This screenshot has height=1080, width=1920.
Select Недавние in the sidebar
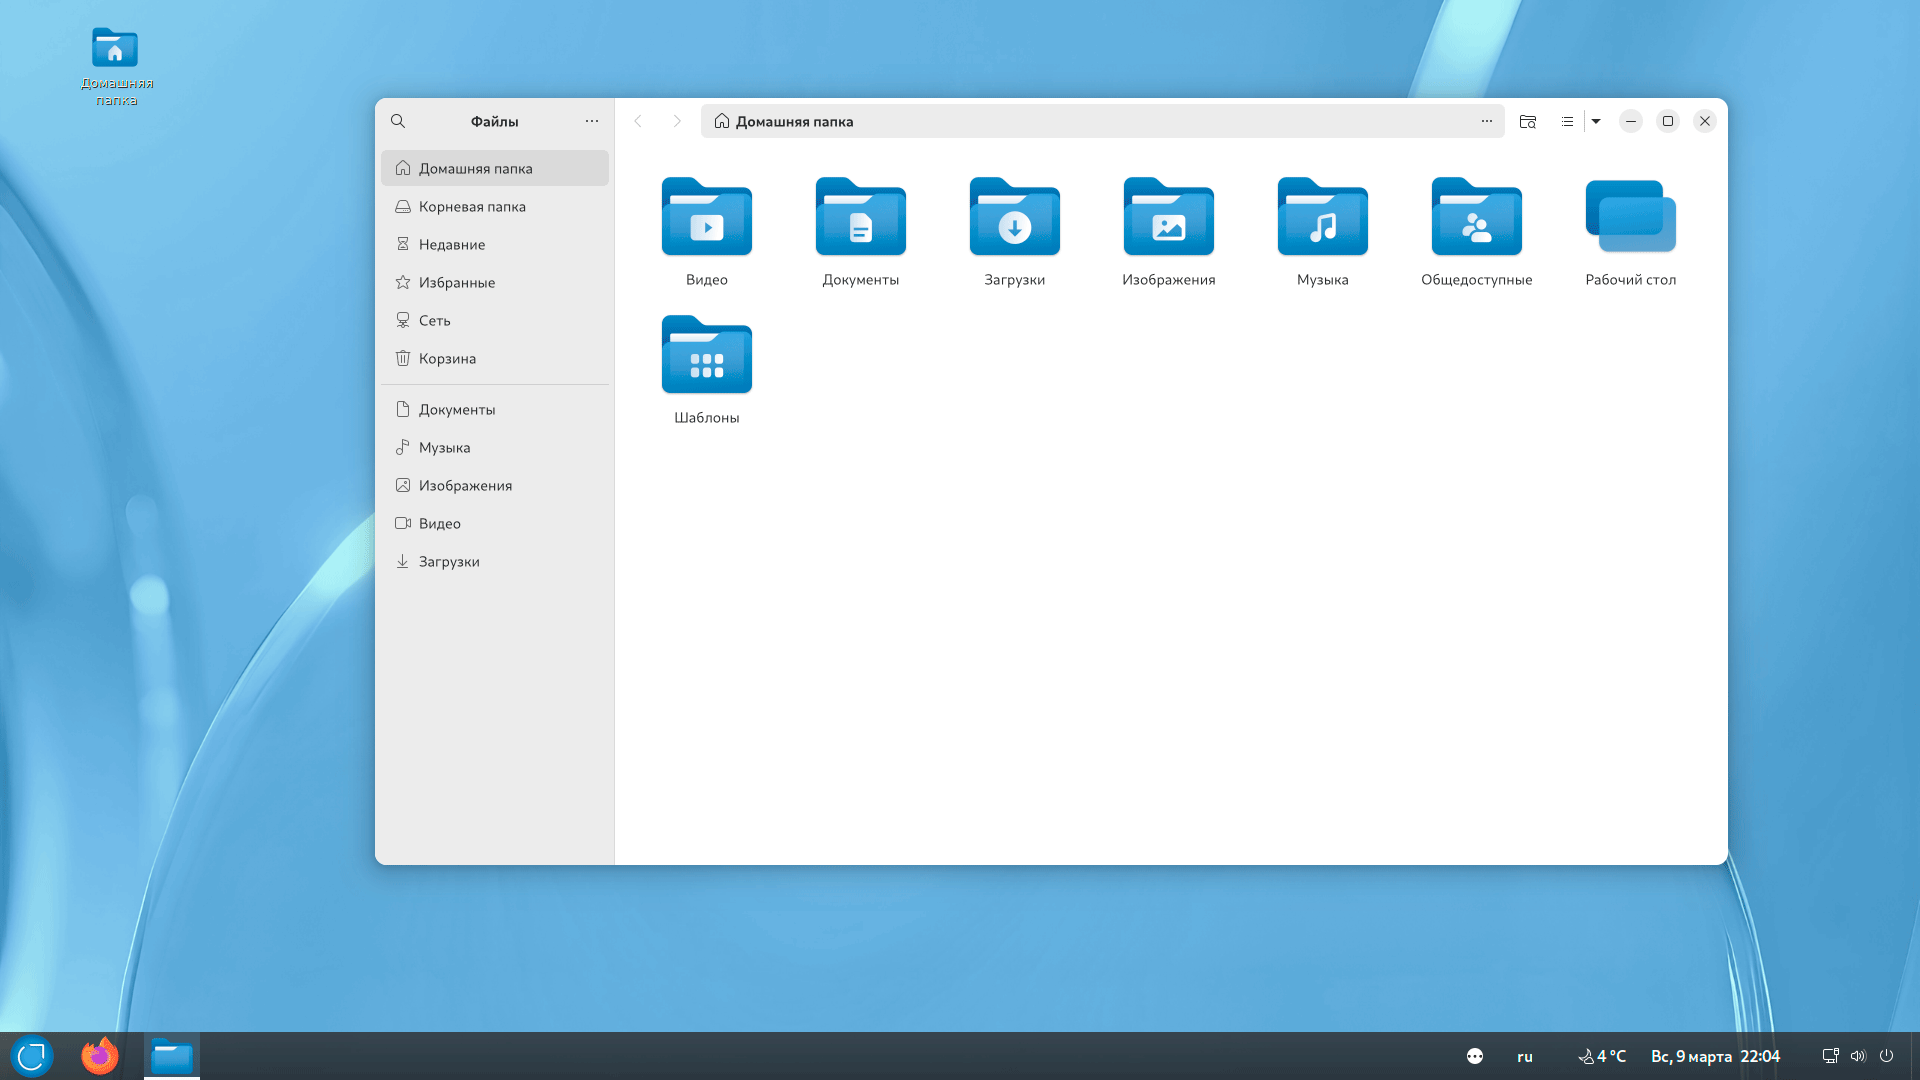[451, 244]
